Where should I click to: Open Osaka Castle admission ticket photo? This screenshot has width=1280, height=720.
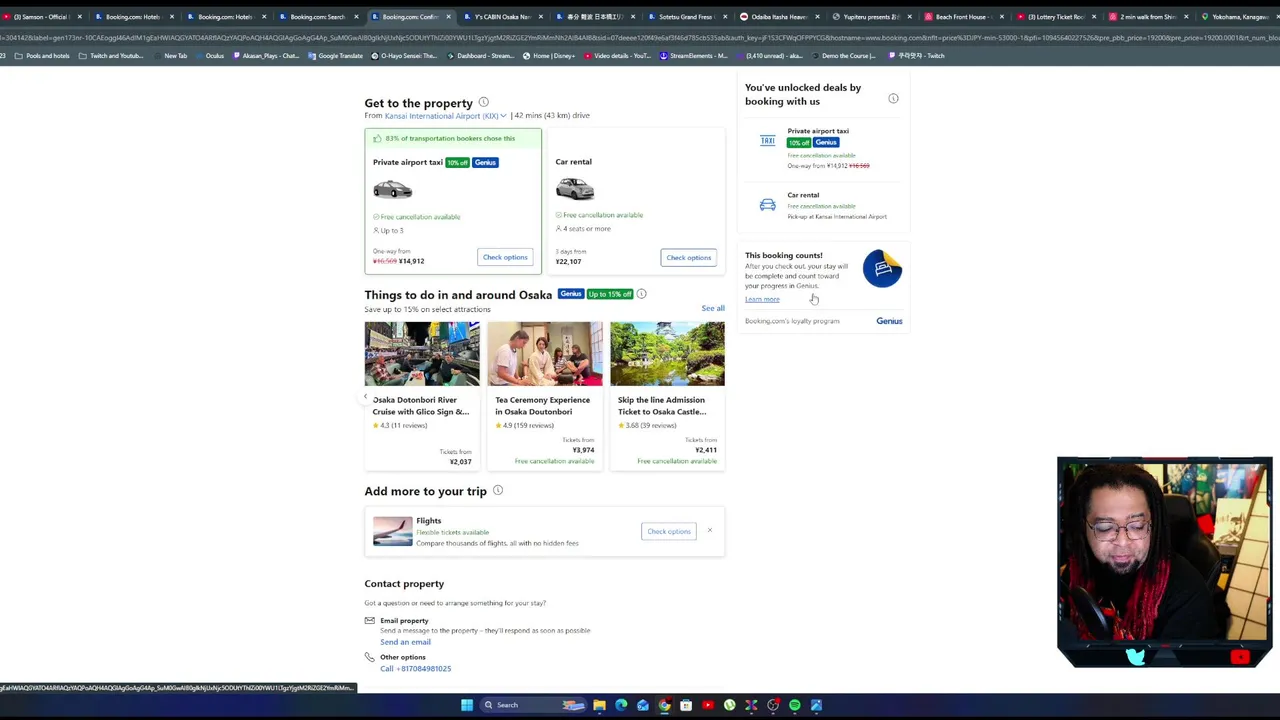[667, 354]
